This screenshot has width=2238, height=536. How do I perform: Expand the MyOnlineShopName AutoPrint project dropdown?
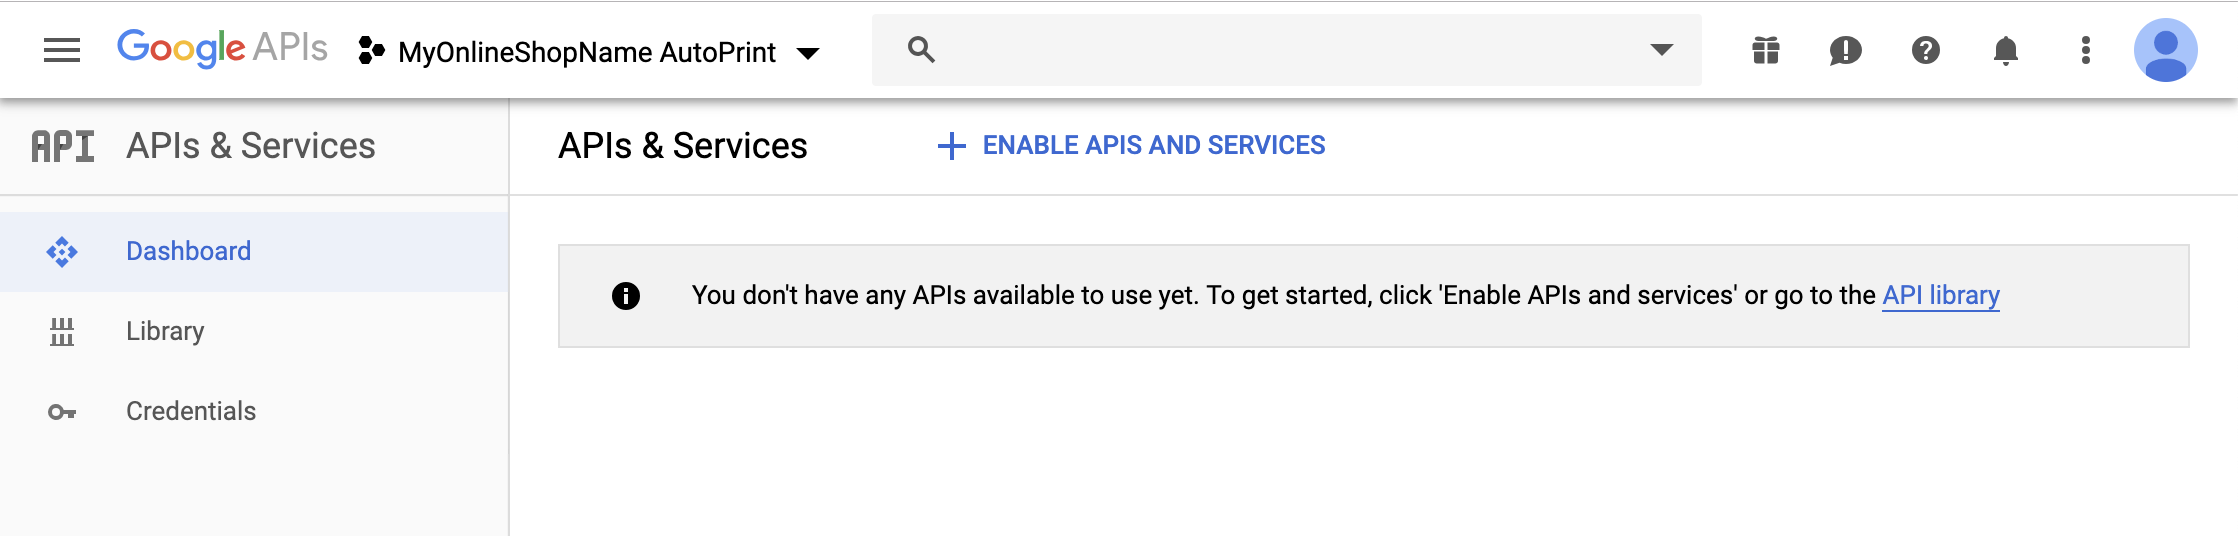(808, 52)
